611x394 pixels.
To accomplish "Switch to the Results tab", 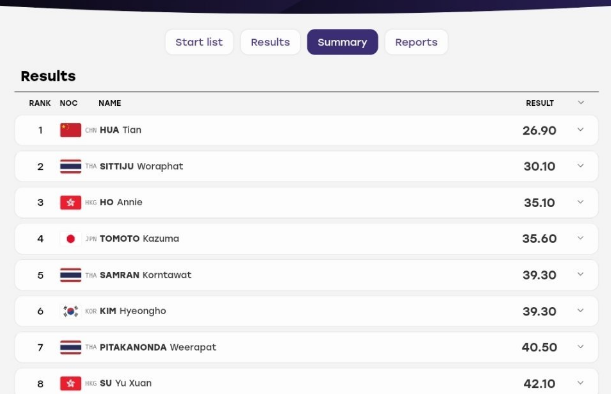I will click(x=270, y=42).
